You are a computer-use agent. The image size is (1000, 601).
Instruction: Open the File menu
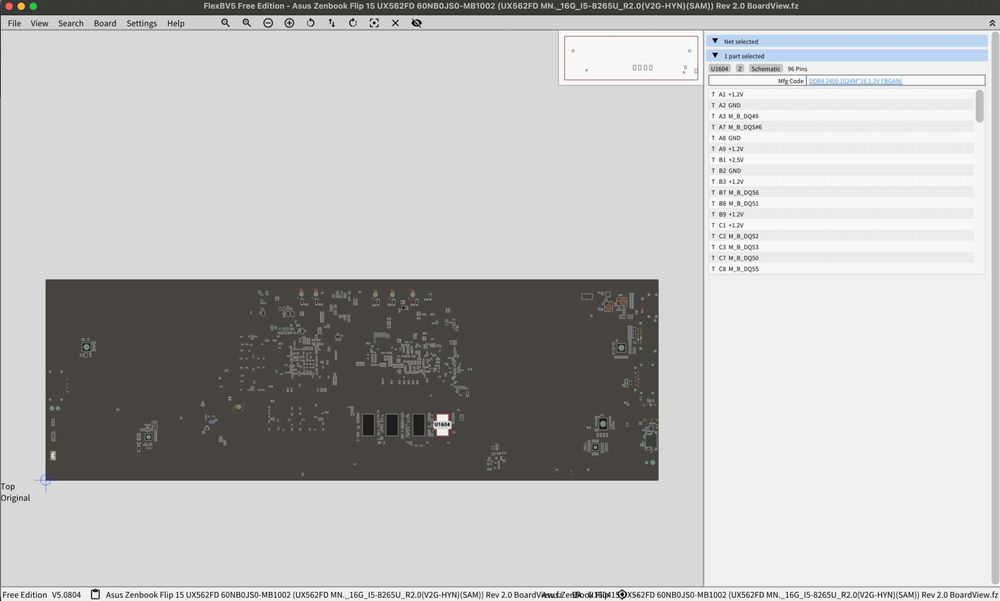pos(14,23)
